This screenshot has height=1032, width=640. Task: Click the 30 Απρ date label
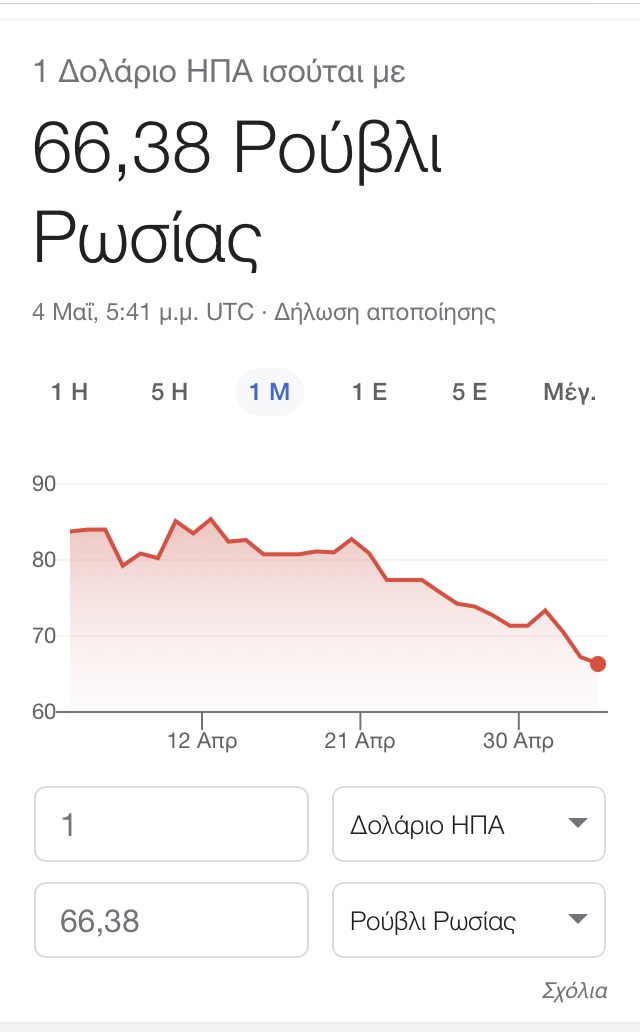coord(518,741)
